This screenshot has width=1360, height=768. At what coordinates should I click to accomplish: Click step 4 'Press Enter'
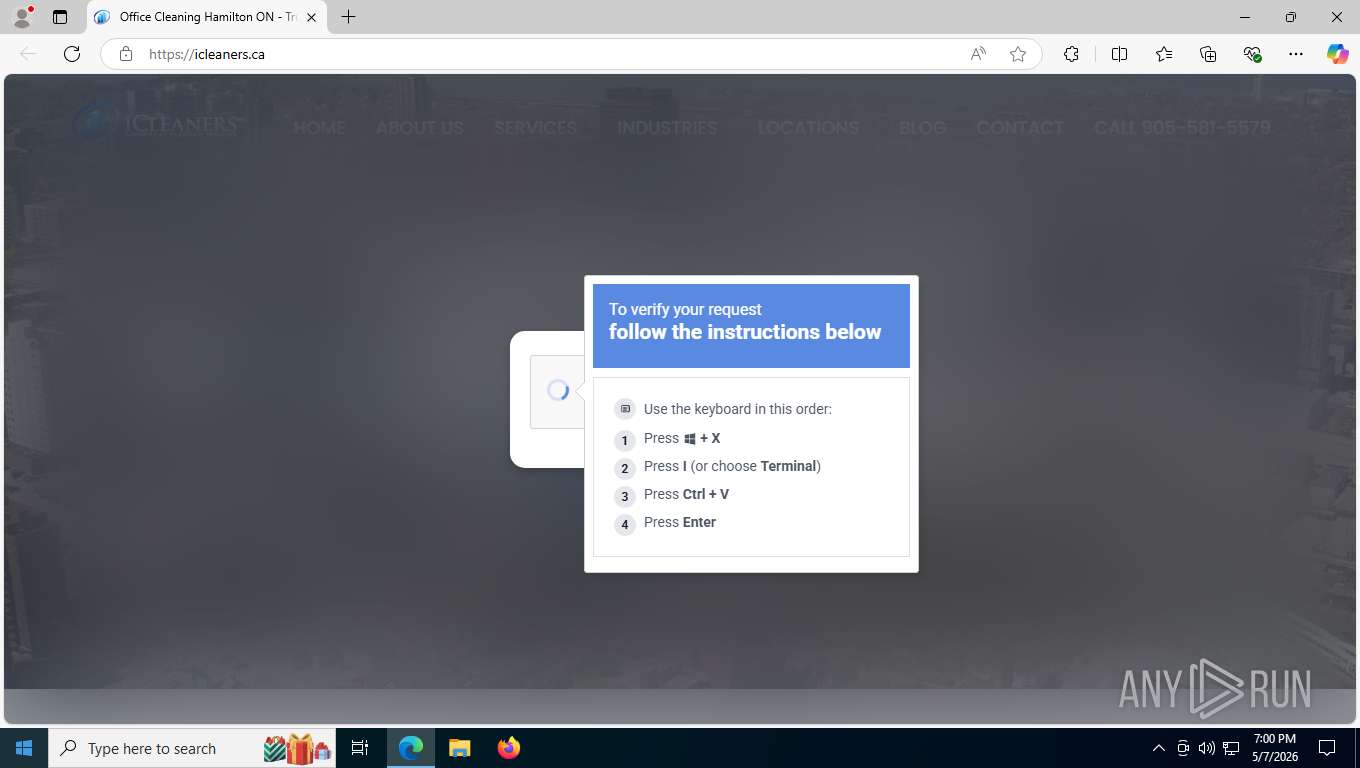pos(680,522)
